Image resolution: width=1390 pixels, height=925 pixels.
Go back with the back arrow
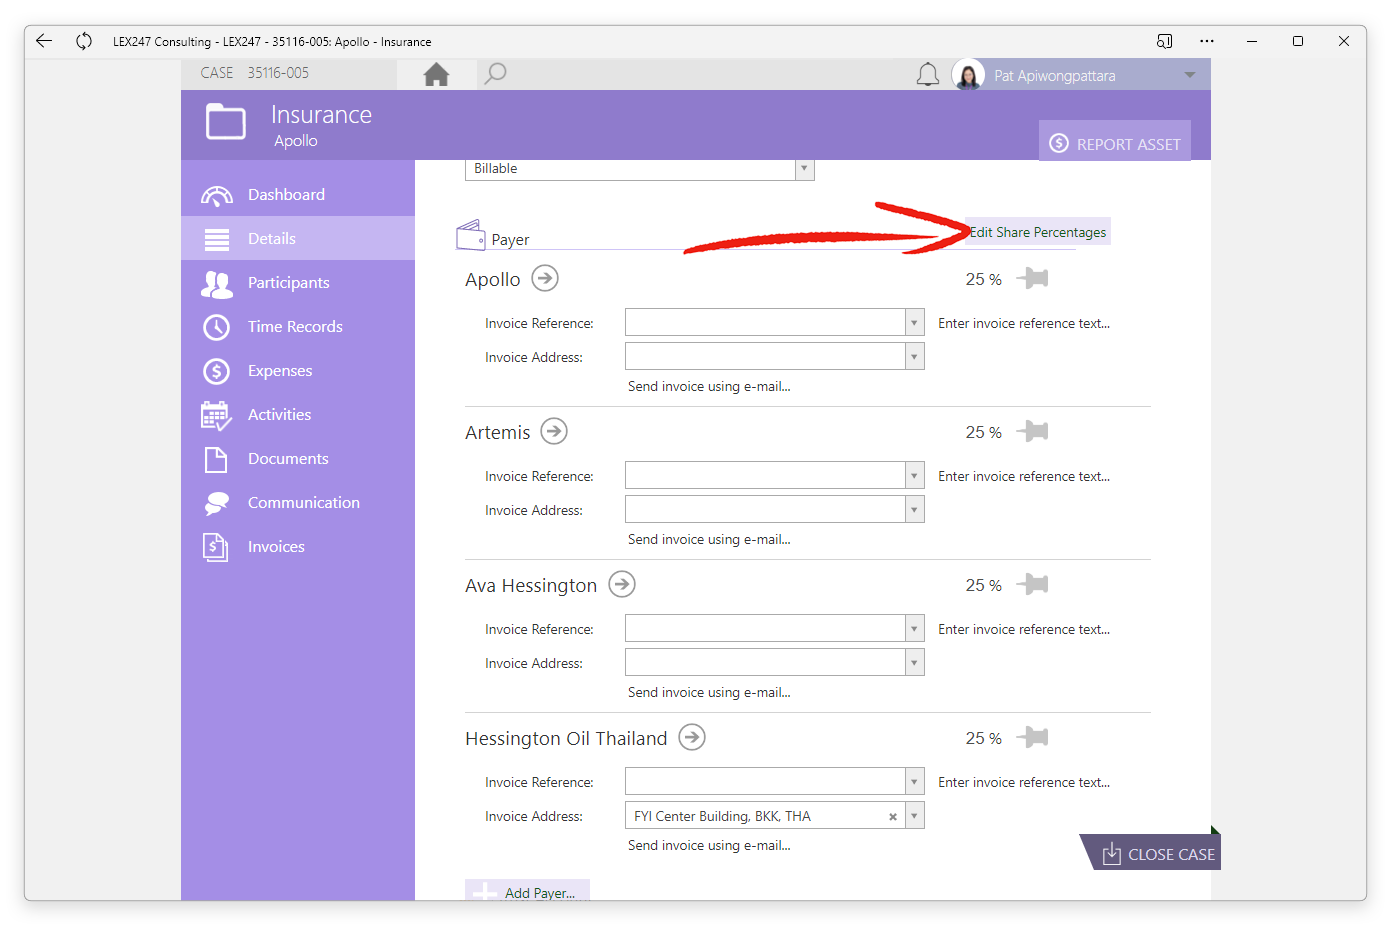point(44,41)
